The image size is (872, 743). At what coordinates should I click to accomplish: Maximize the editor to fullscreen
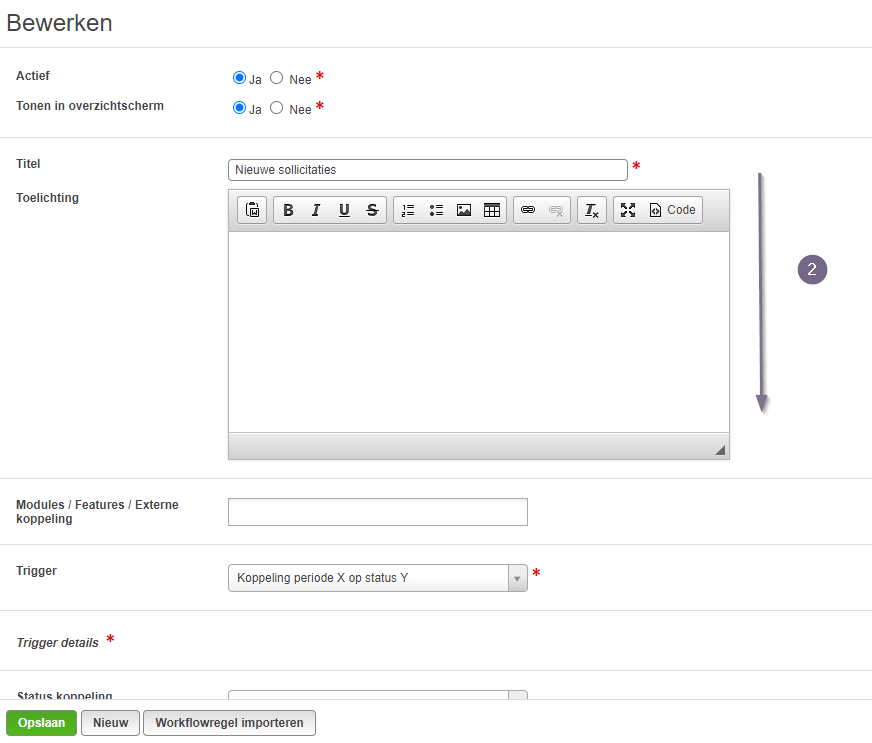coord(628,210)
